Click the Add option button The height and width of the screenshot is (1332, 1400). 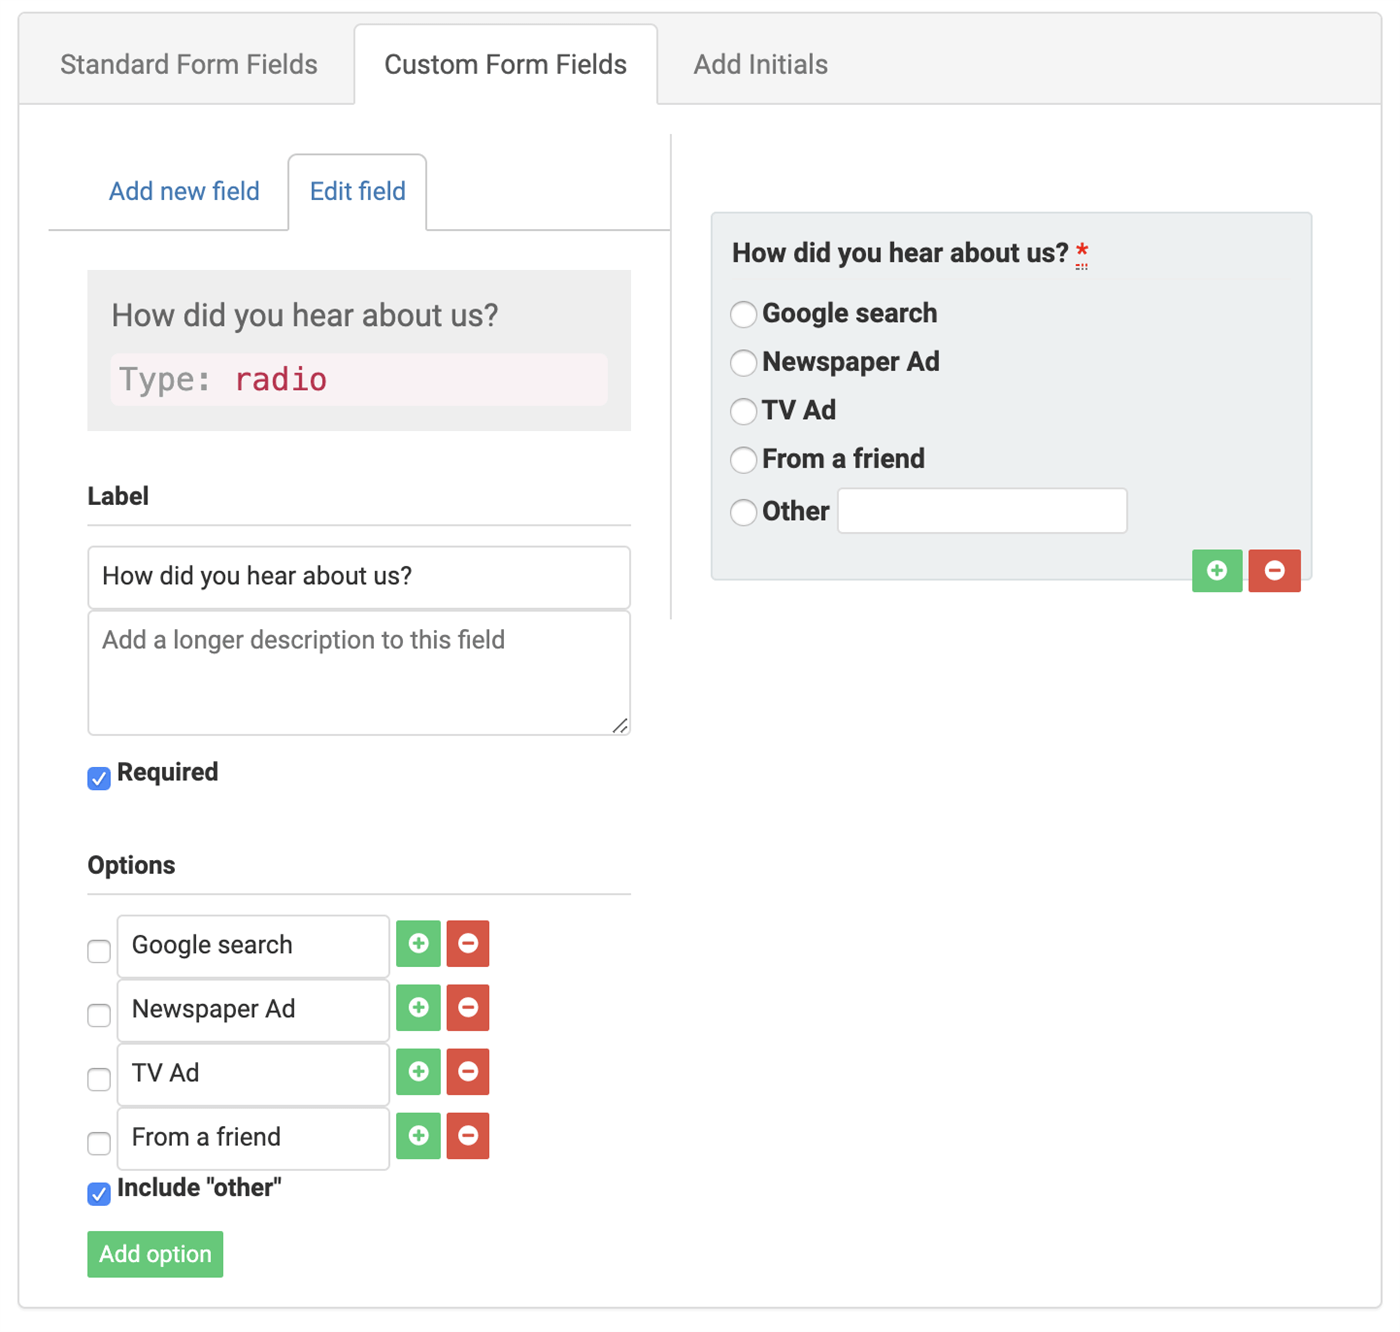click(154, 1254)
